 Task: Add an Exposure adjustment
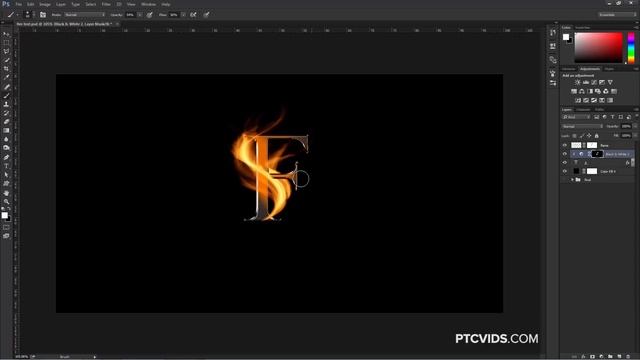(602, 82)
